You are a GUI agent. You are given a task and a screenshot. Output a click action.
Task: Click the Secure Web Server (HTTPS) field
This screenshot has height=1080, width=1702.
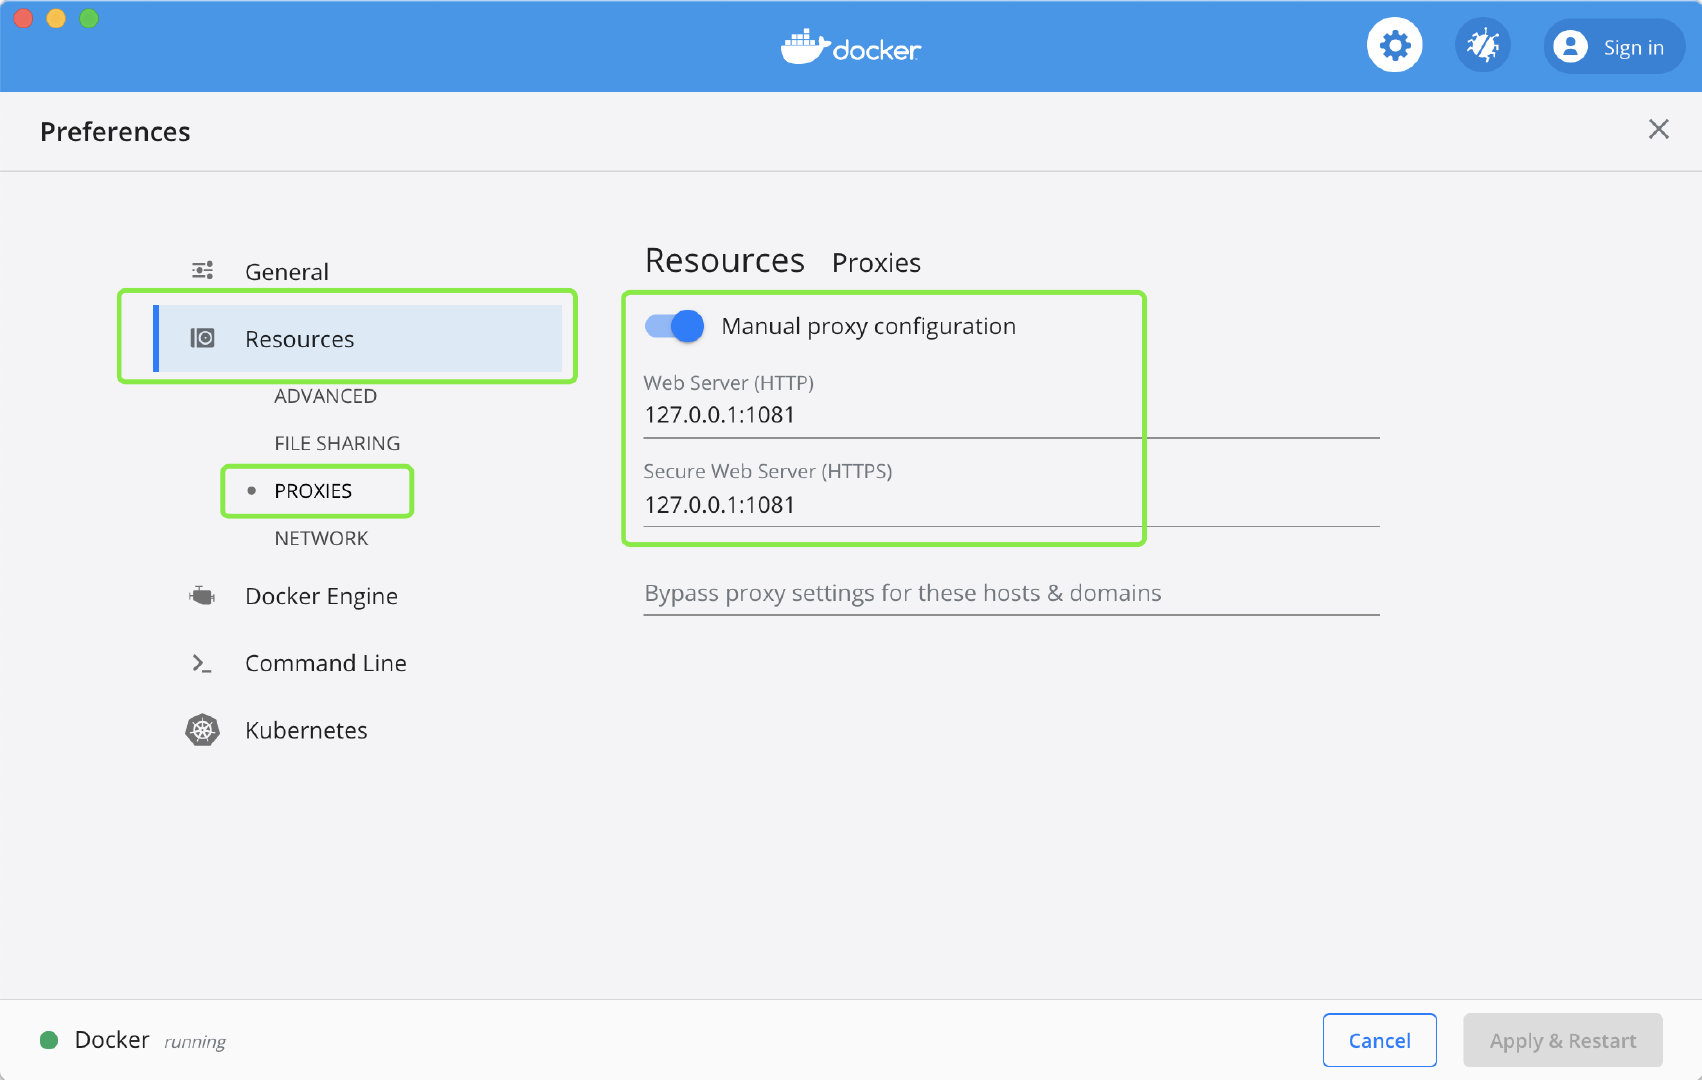(1010, 505)
